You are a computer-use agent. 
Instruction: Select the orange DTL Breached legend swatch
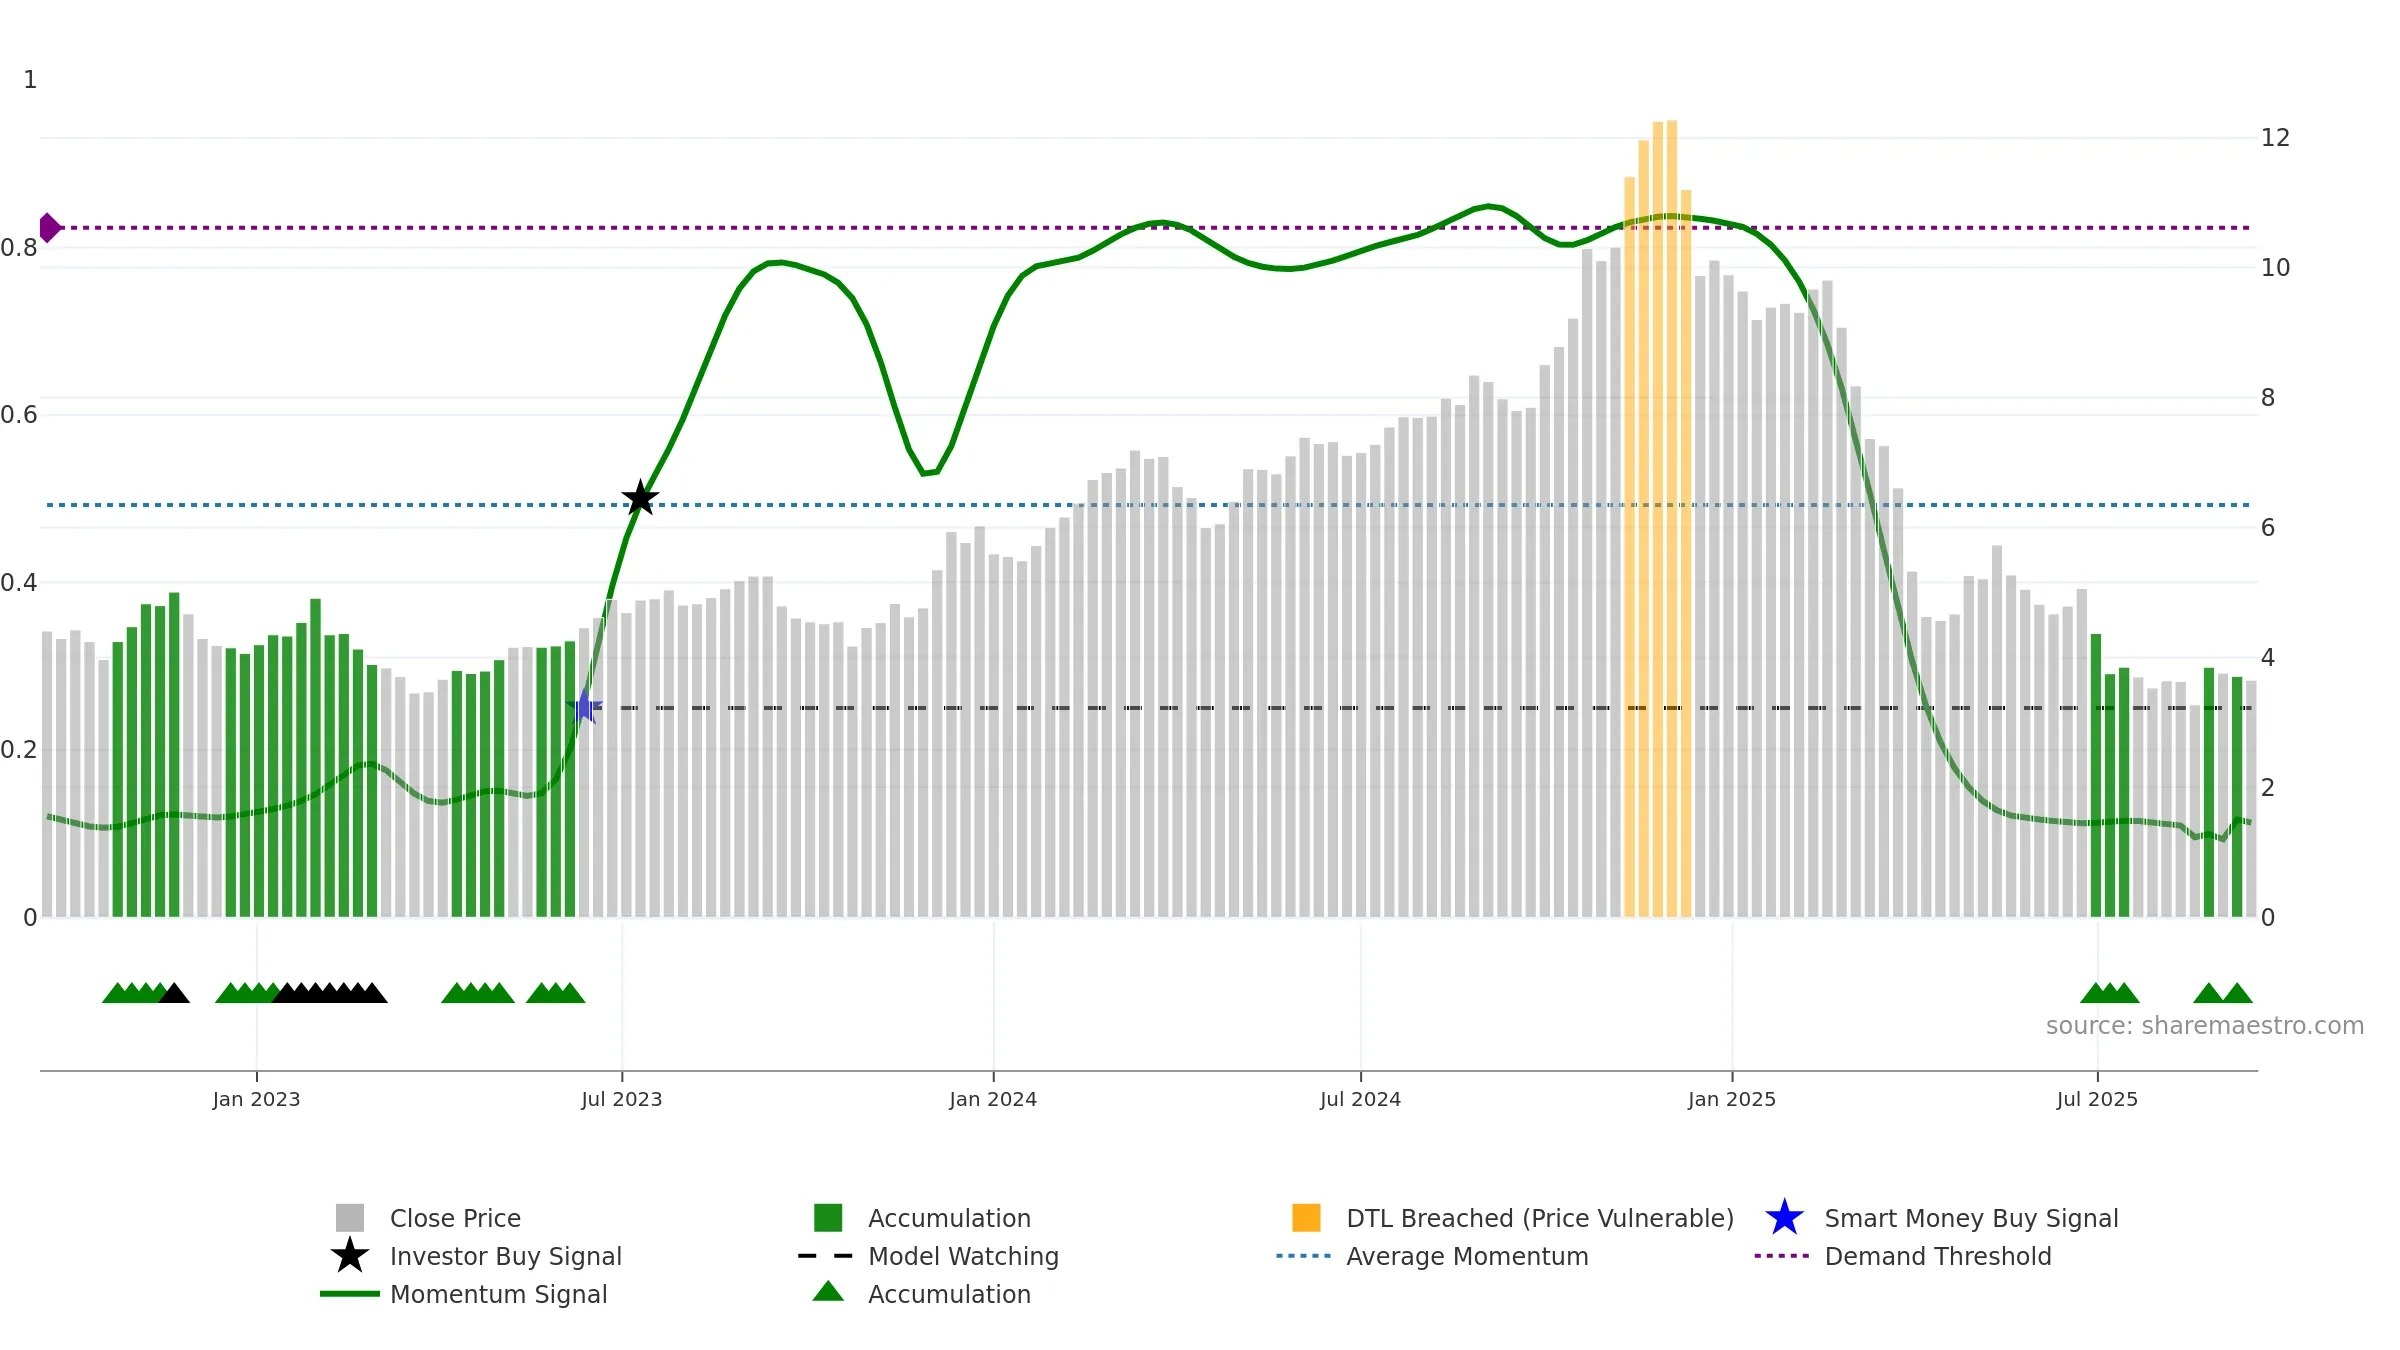coord(1306,1218)
